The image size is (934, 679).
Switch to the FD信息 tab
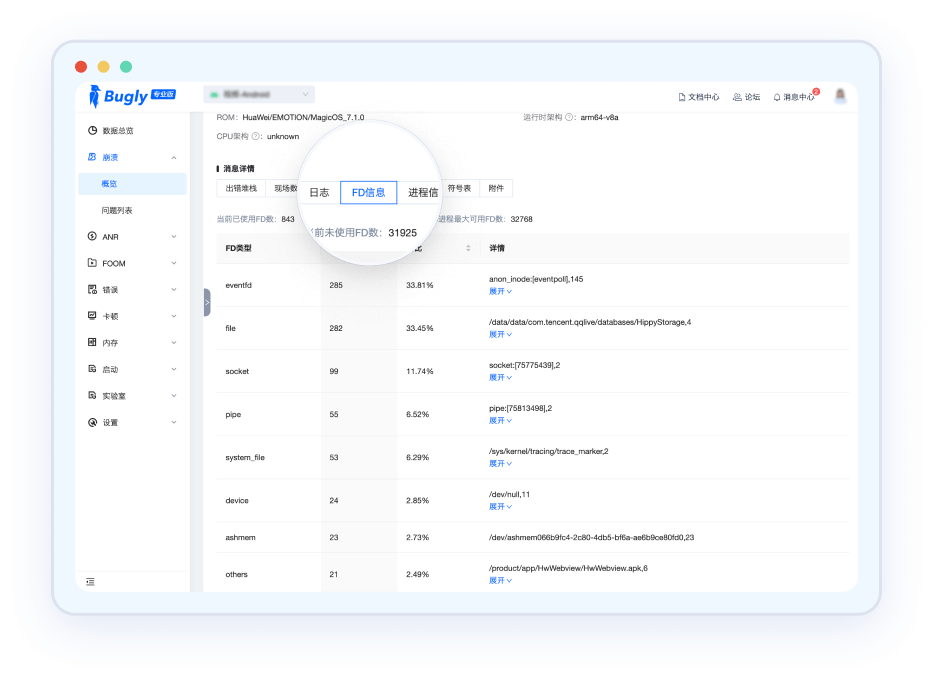point(368,193)
